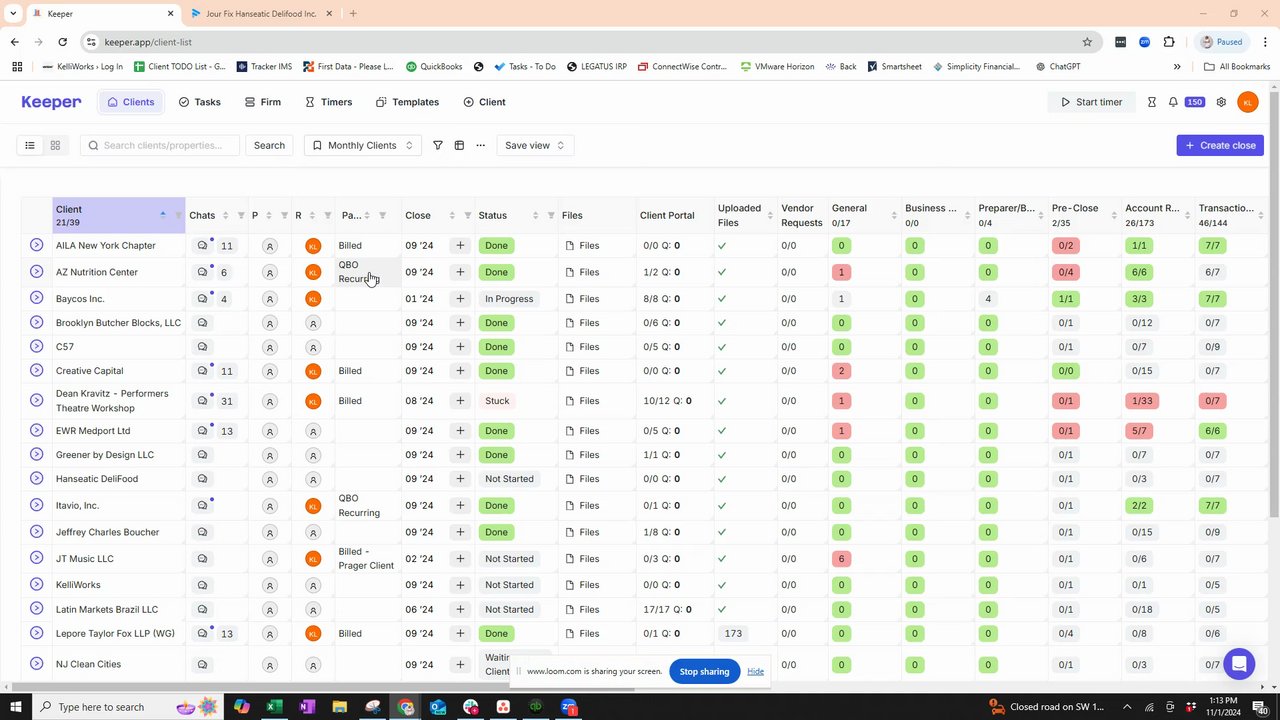Stop sharing the screen with Loom
This screenshot has width=1280, height=720.
pos(704,671)
